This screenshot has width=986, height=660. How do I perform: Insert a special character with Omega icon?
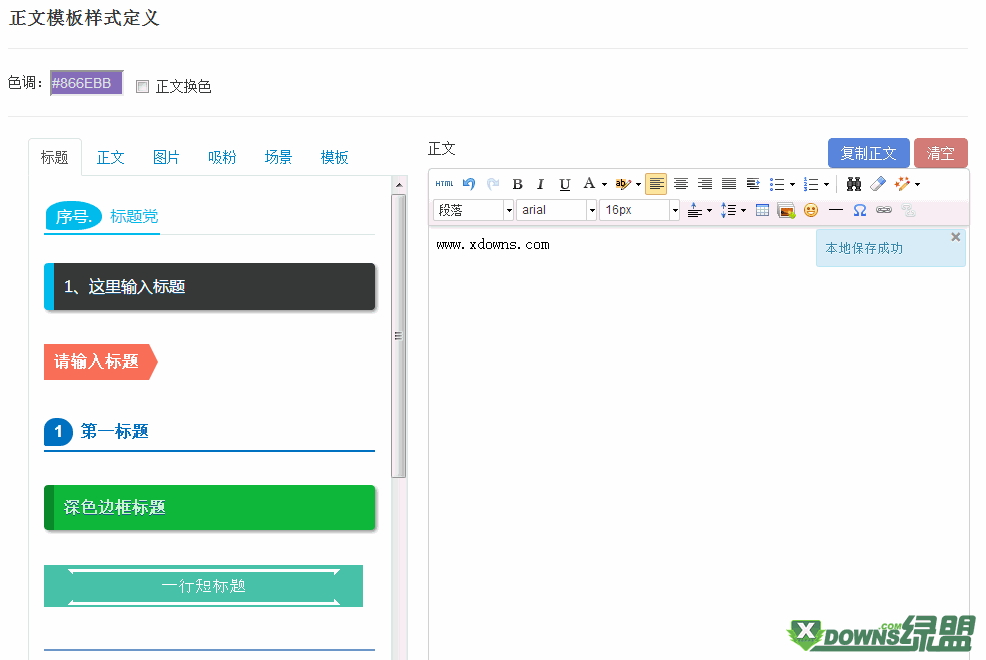[860, 210]
